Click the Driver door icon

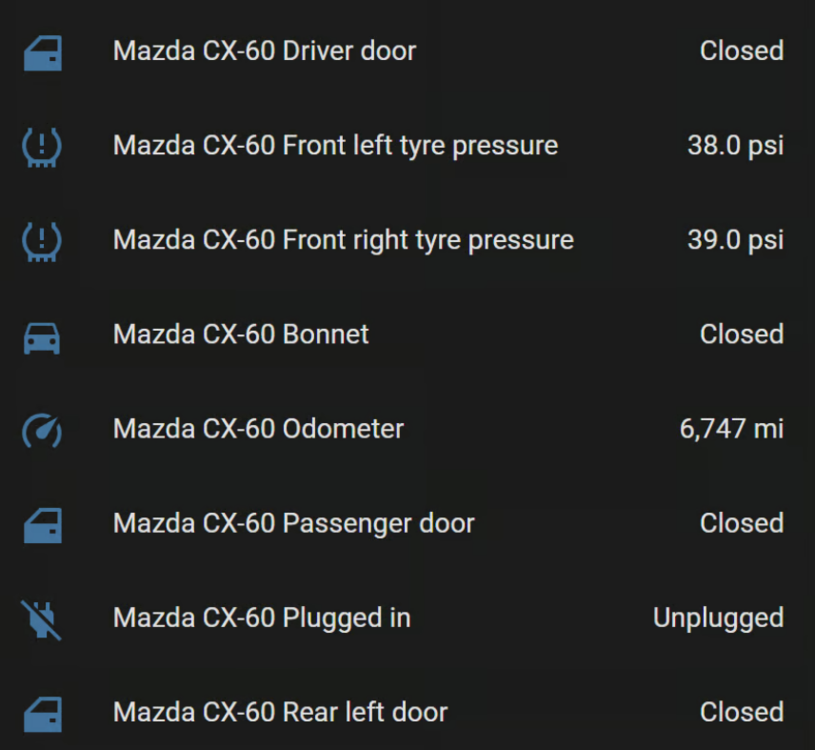tap(42, 52)
